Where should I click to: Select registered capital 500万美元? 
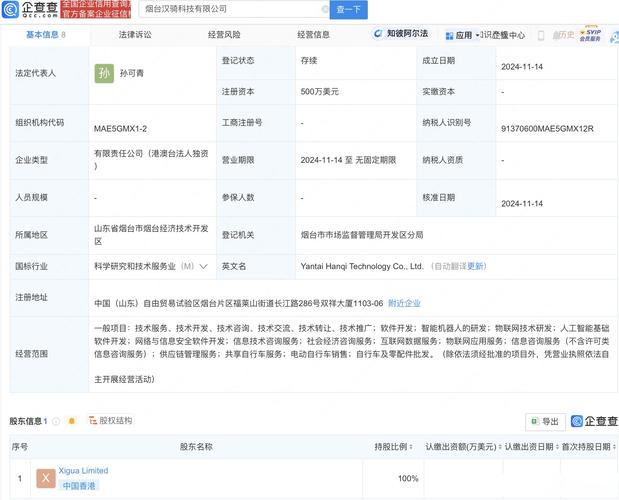pyautogui.click(x=320, y=92)
